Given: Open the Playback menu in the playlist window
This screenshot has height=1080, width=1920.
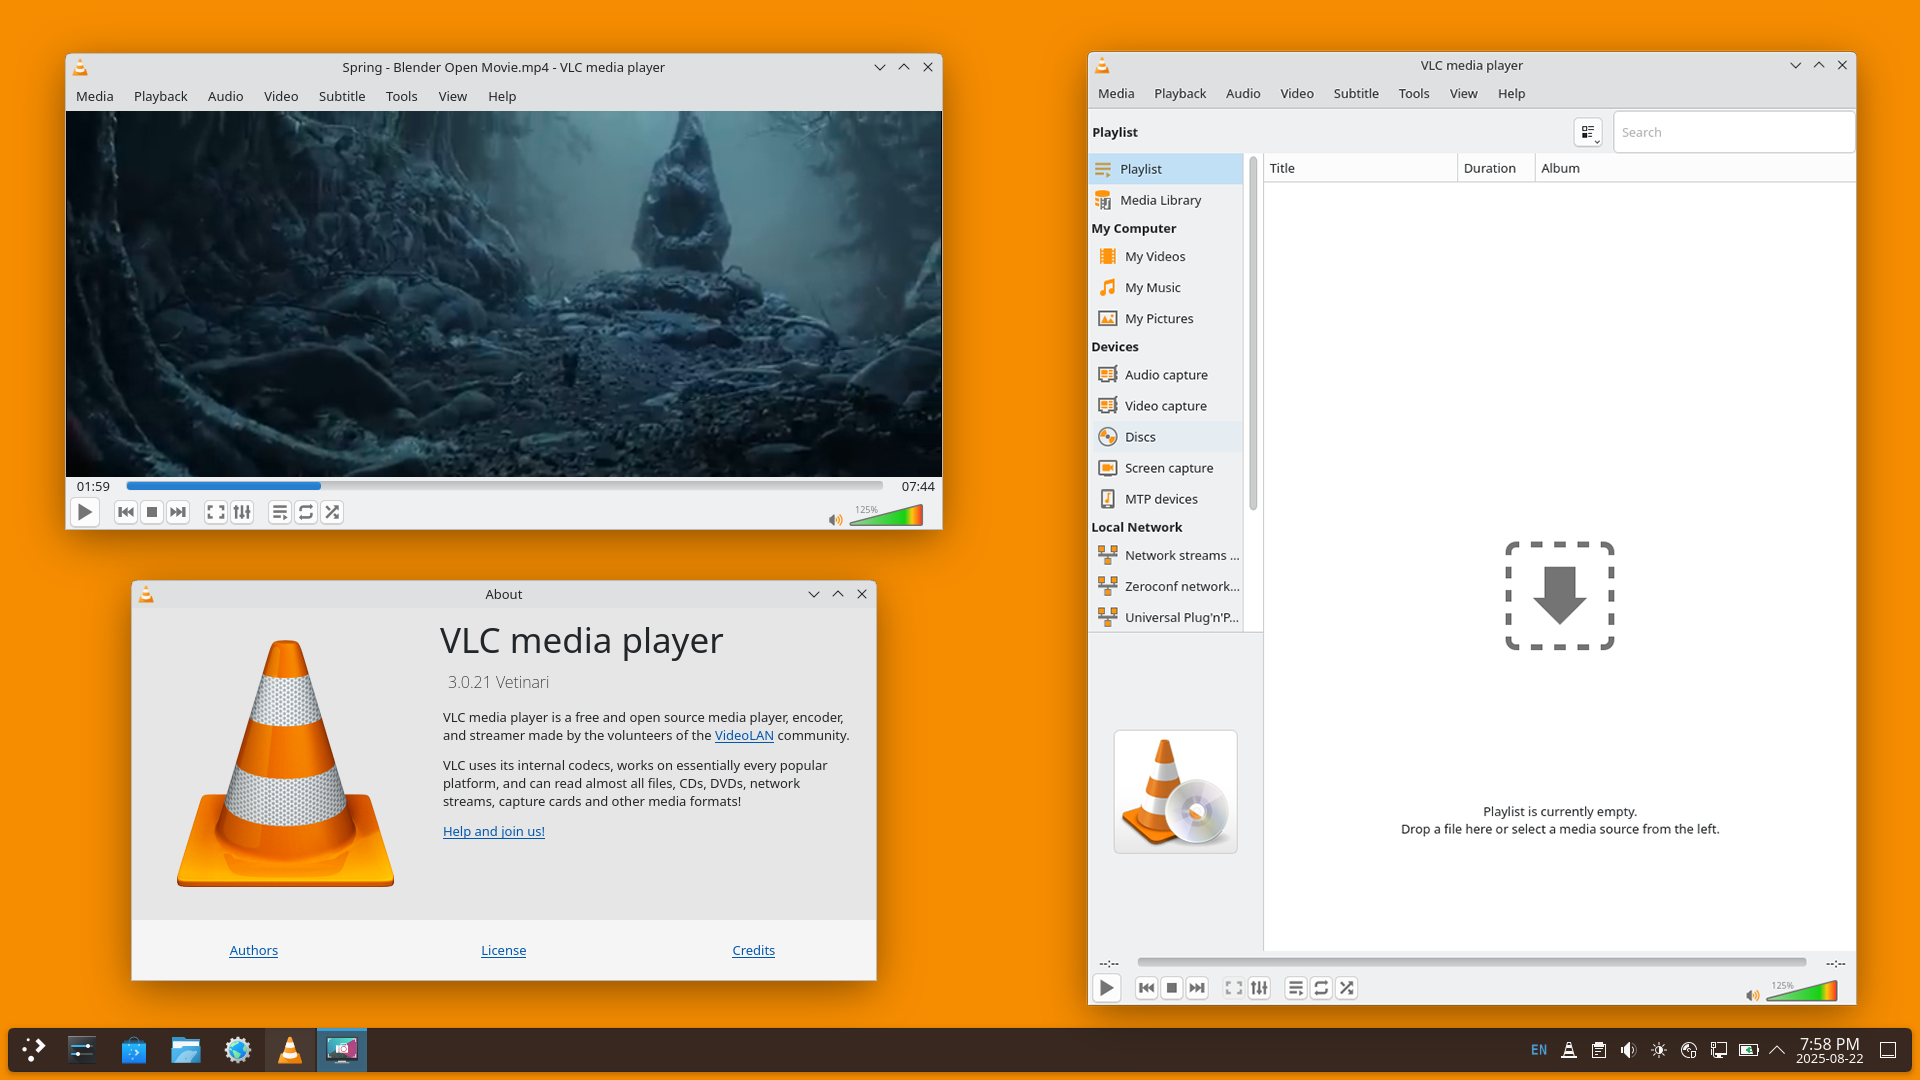Looking at the screenshot, I should tap(1180, 93).
